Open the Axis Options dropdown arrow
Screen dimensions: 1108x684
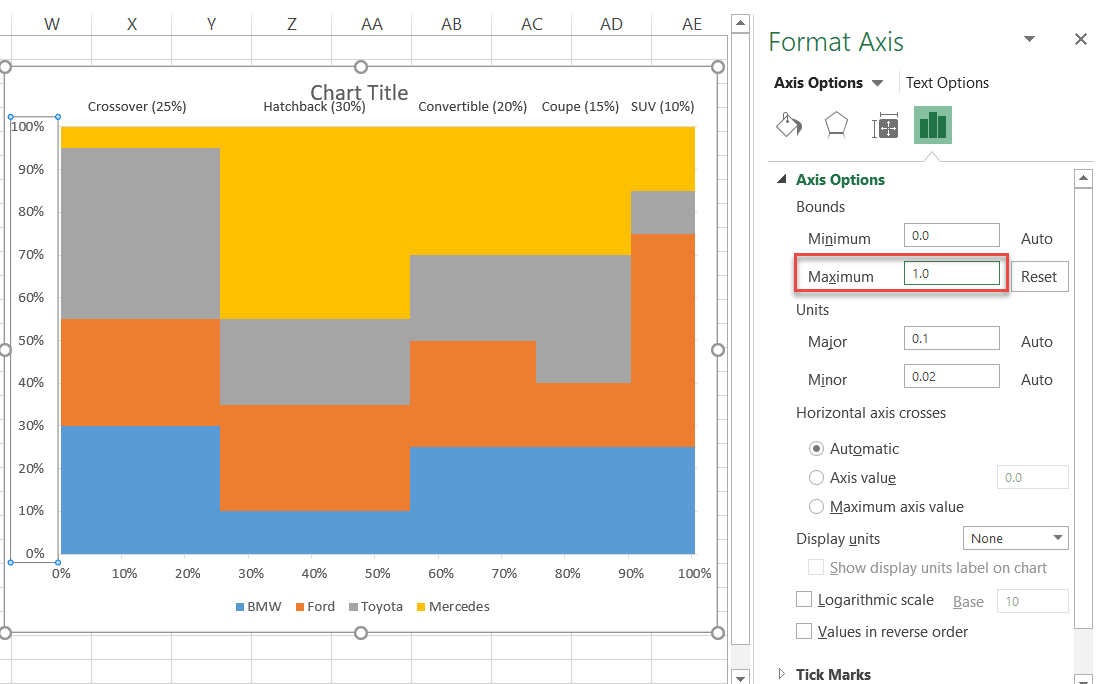[x=878, y=83]
